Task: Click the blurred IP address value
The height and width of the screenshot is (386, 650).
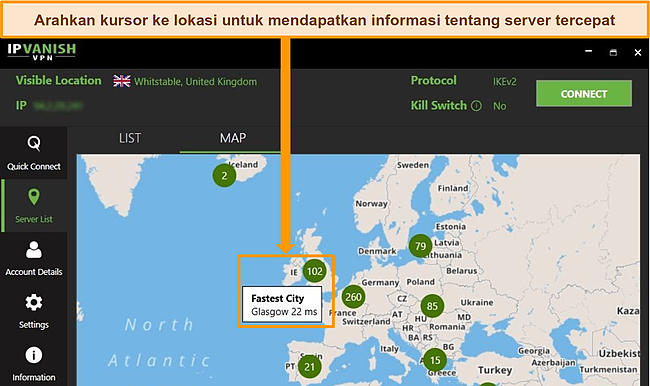Action: (58, 106)
